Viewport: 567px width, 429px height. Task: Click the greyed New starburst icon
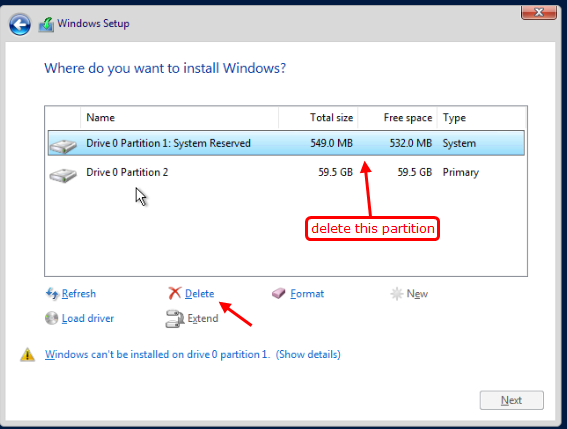click(397, 293)
